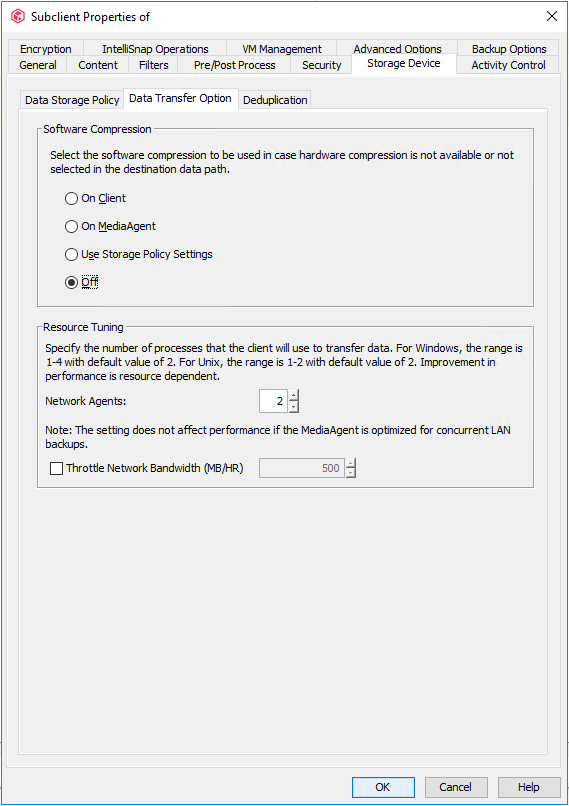Increase Network Agents with up arrow
The width and height of the screenshot is (569, 806).
click(293, 395)
